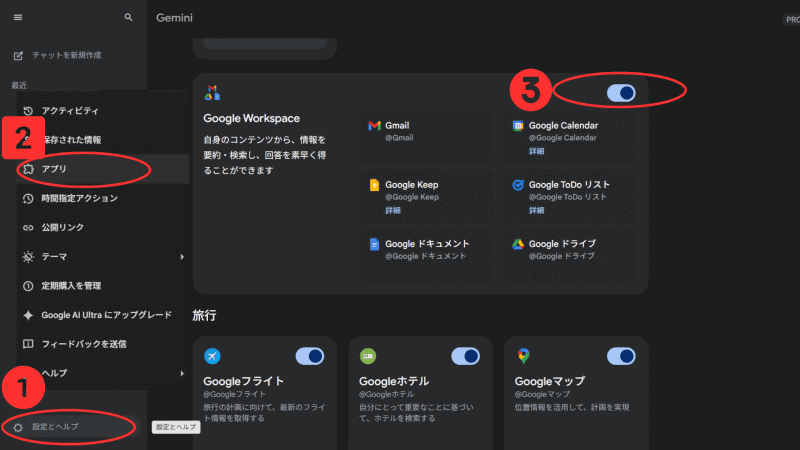Open 詳細 link under Google Calendar
Viewport: 800px width, 450px height.
point(536,151)
